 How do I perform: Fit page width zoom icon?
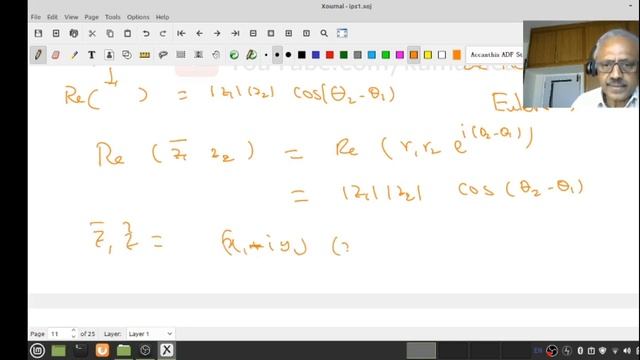coord(271,33)
